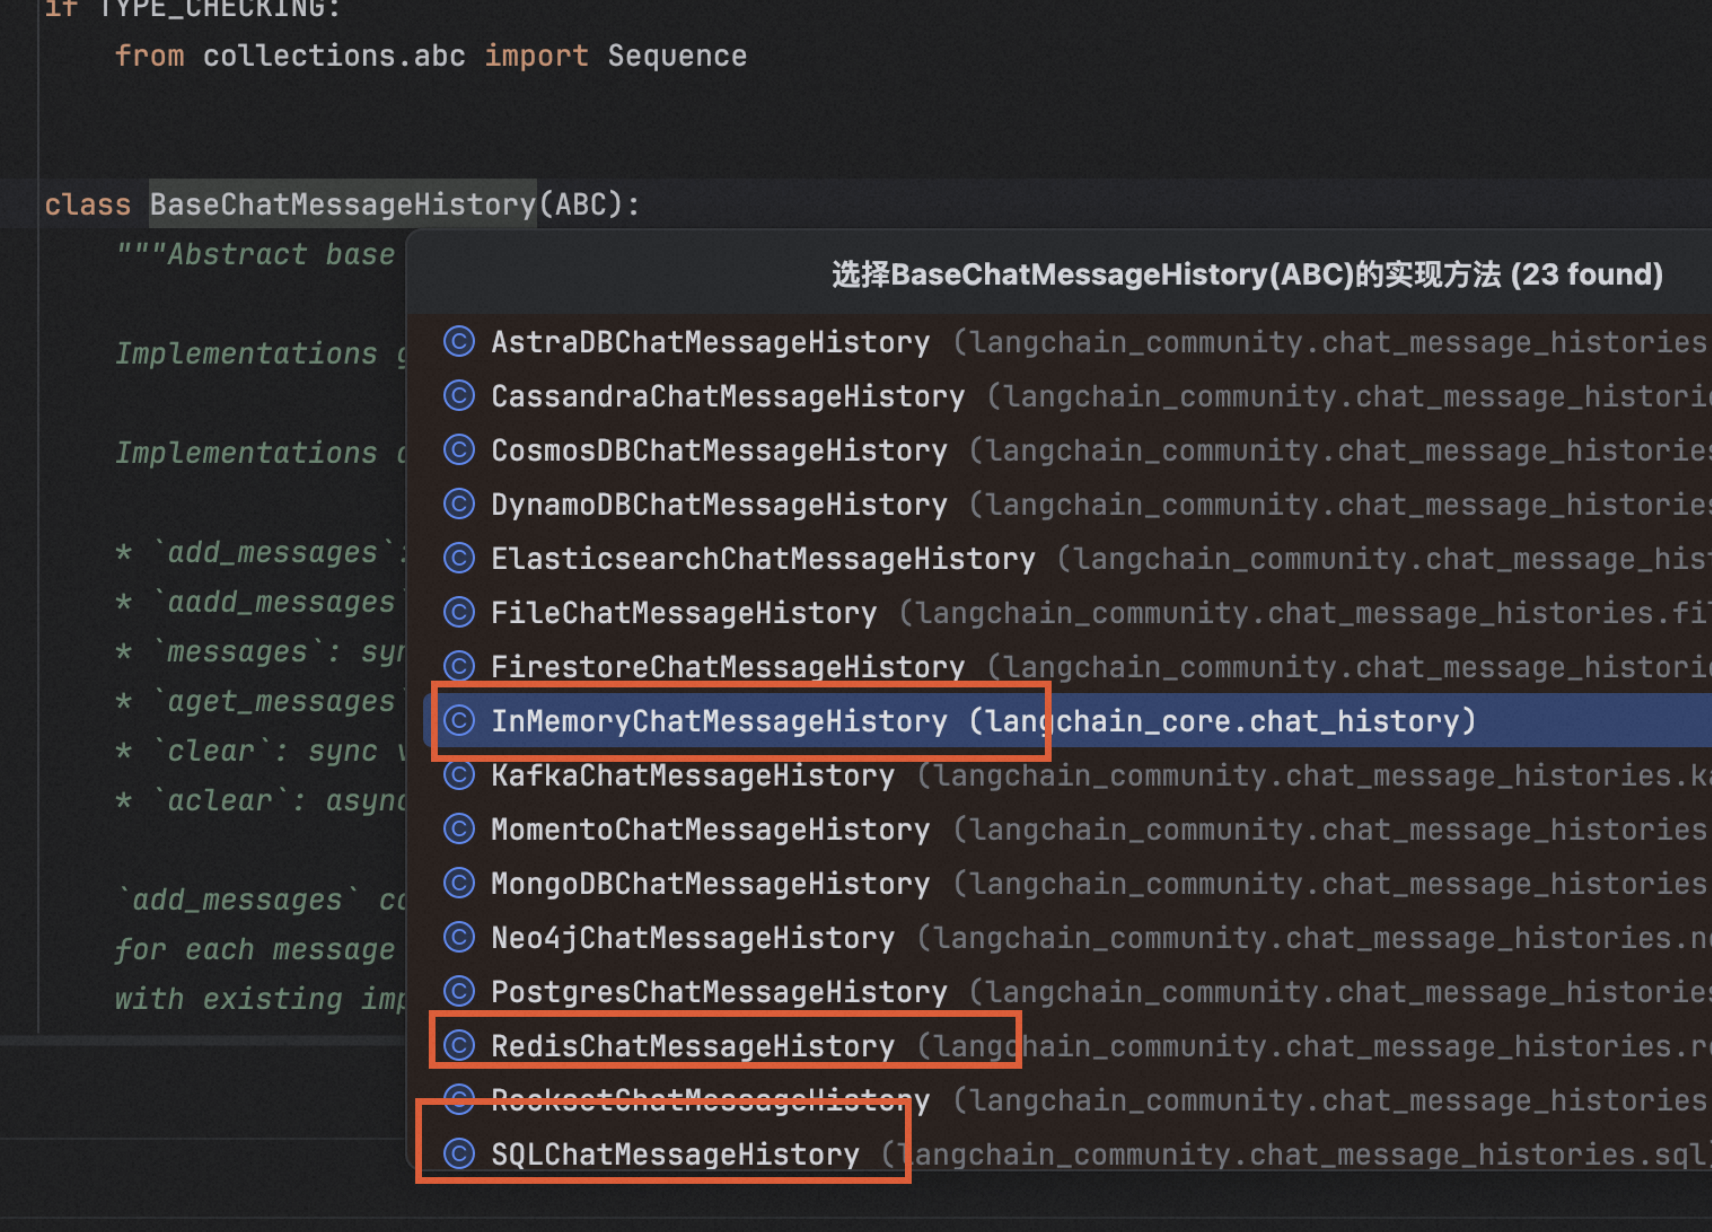This screenshot has height=1232, width=1712.
Task: Click the class icon beside InMemoryChatMessageHistory
Action: [x=459, y=720]
